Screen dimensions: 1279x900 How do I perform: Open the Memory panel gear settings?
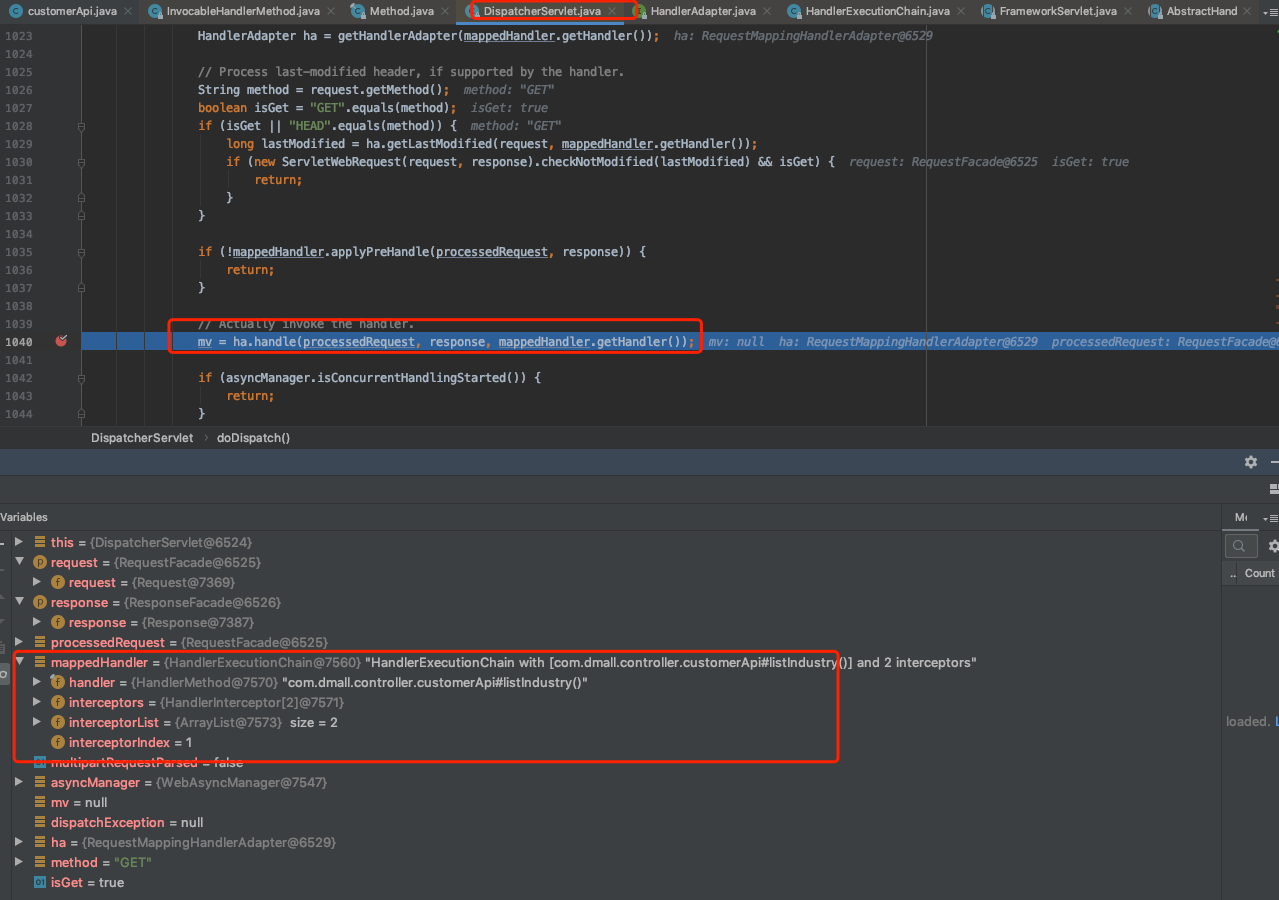click(x=1273, y=546)
